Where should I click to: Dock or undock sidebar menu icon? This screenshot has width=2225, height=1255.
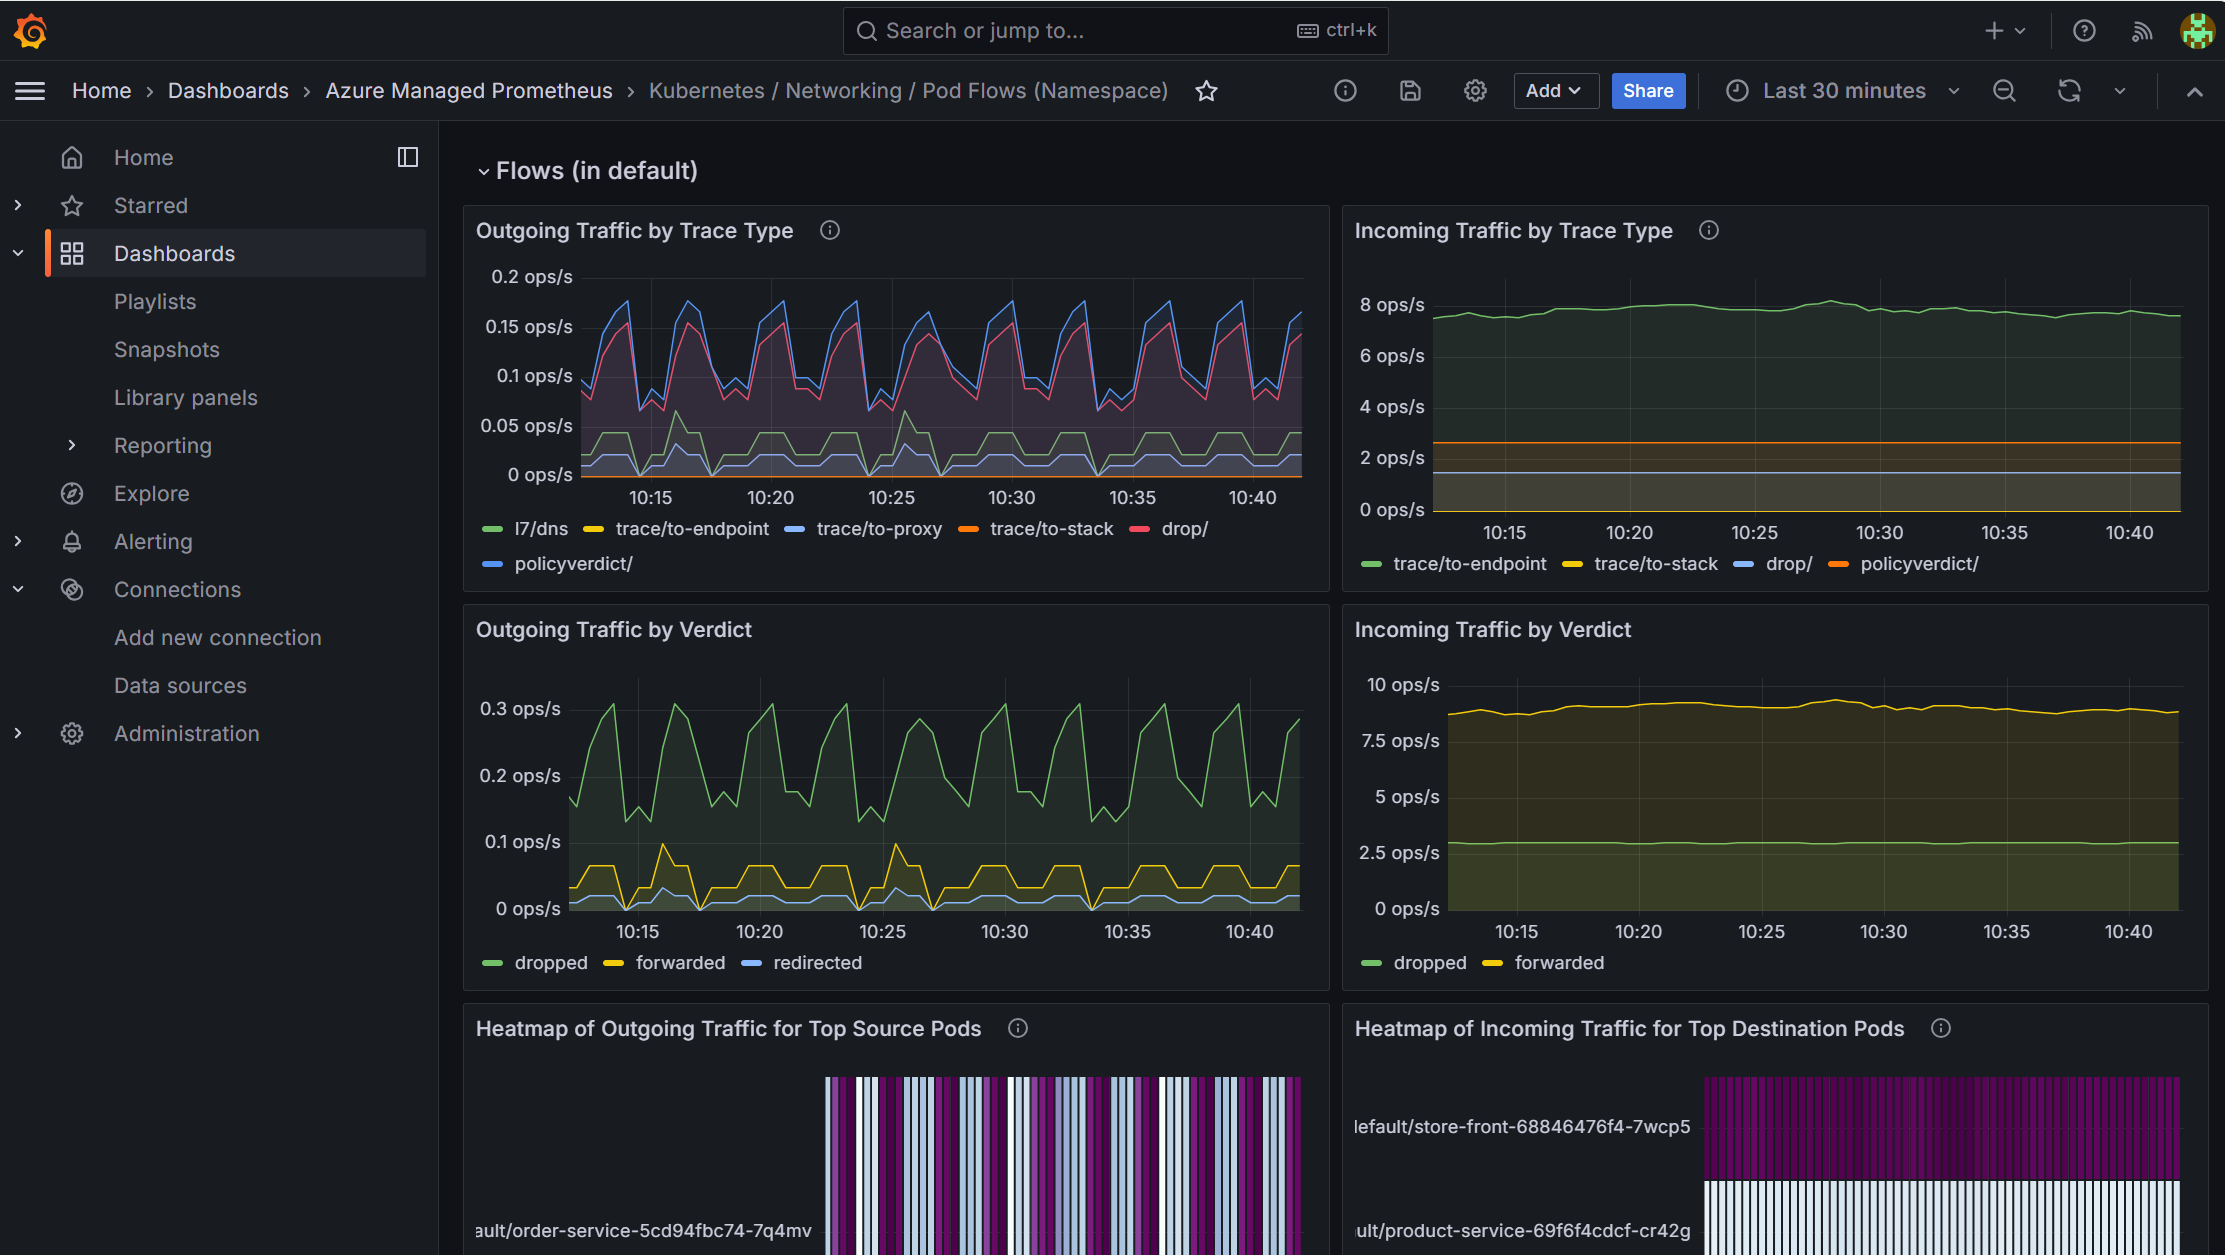[407, 157]
